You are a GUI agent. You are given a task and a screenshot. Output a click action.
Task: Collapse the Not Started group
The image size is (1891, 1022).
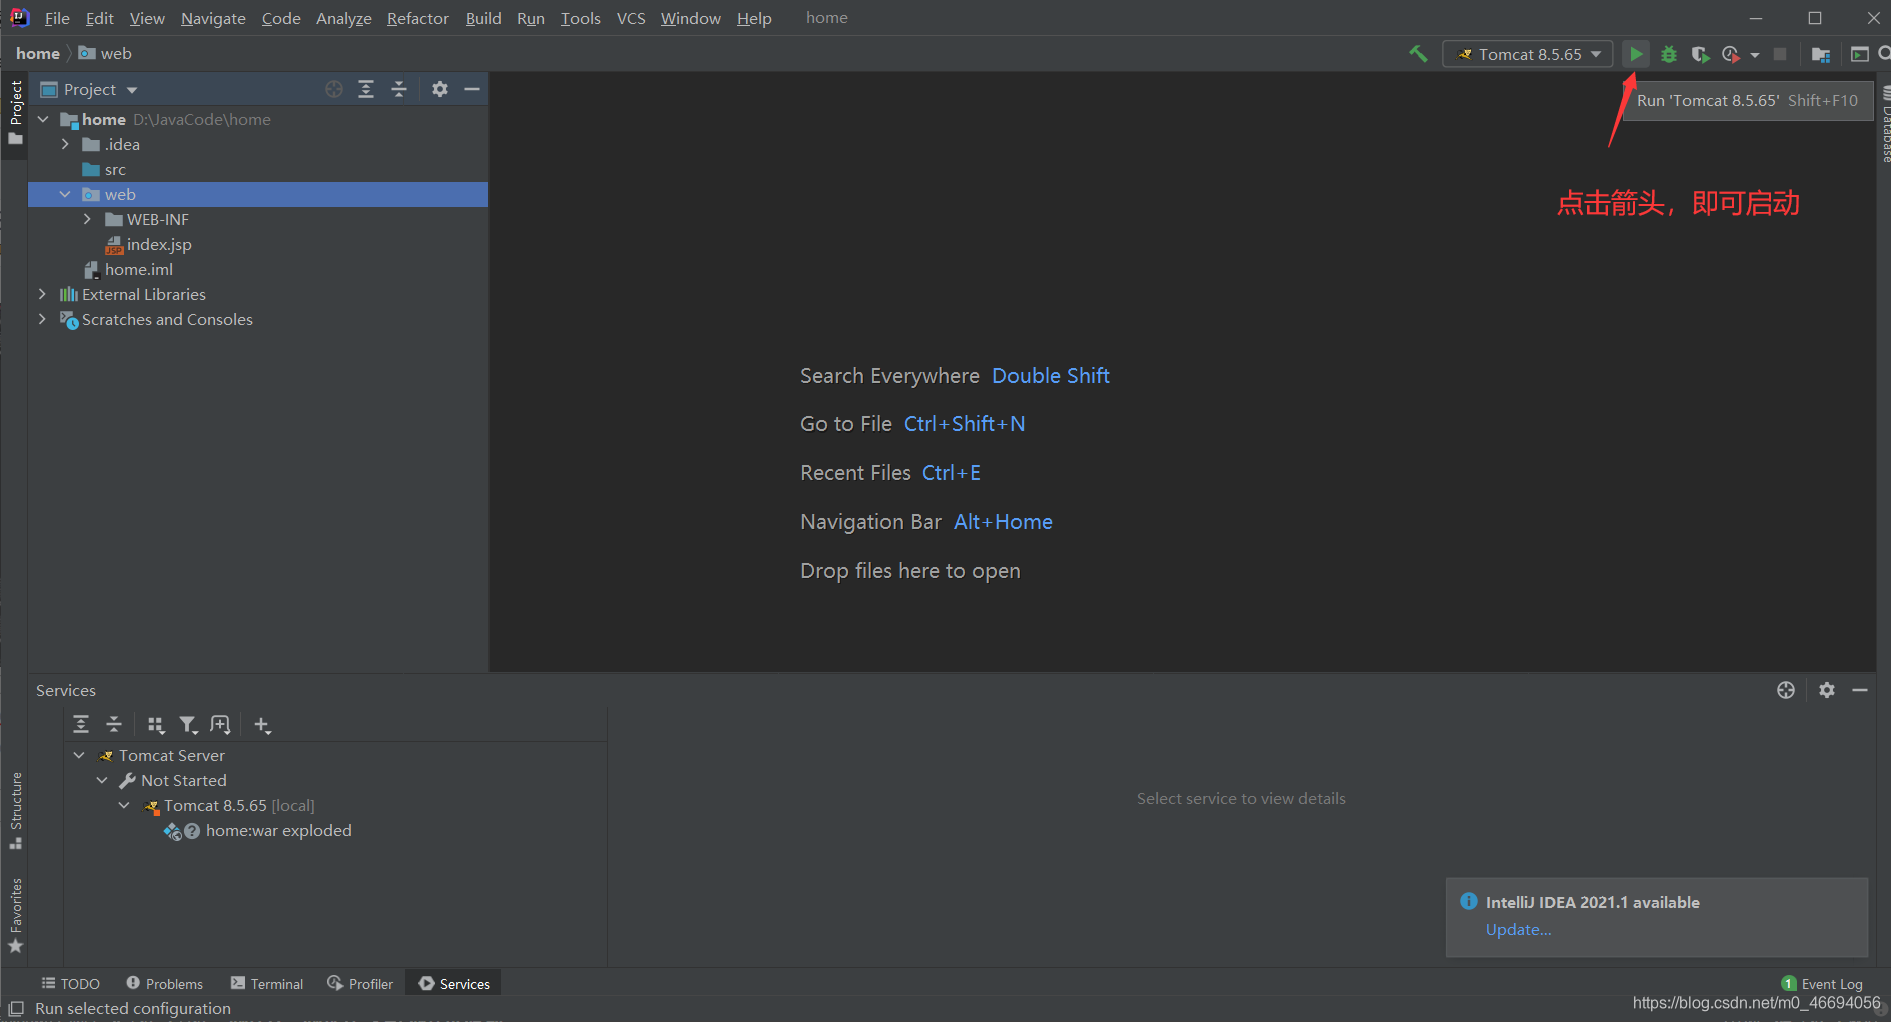(102, 780)
